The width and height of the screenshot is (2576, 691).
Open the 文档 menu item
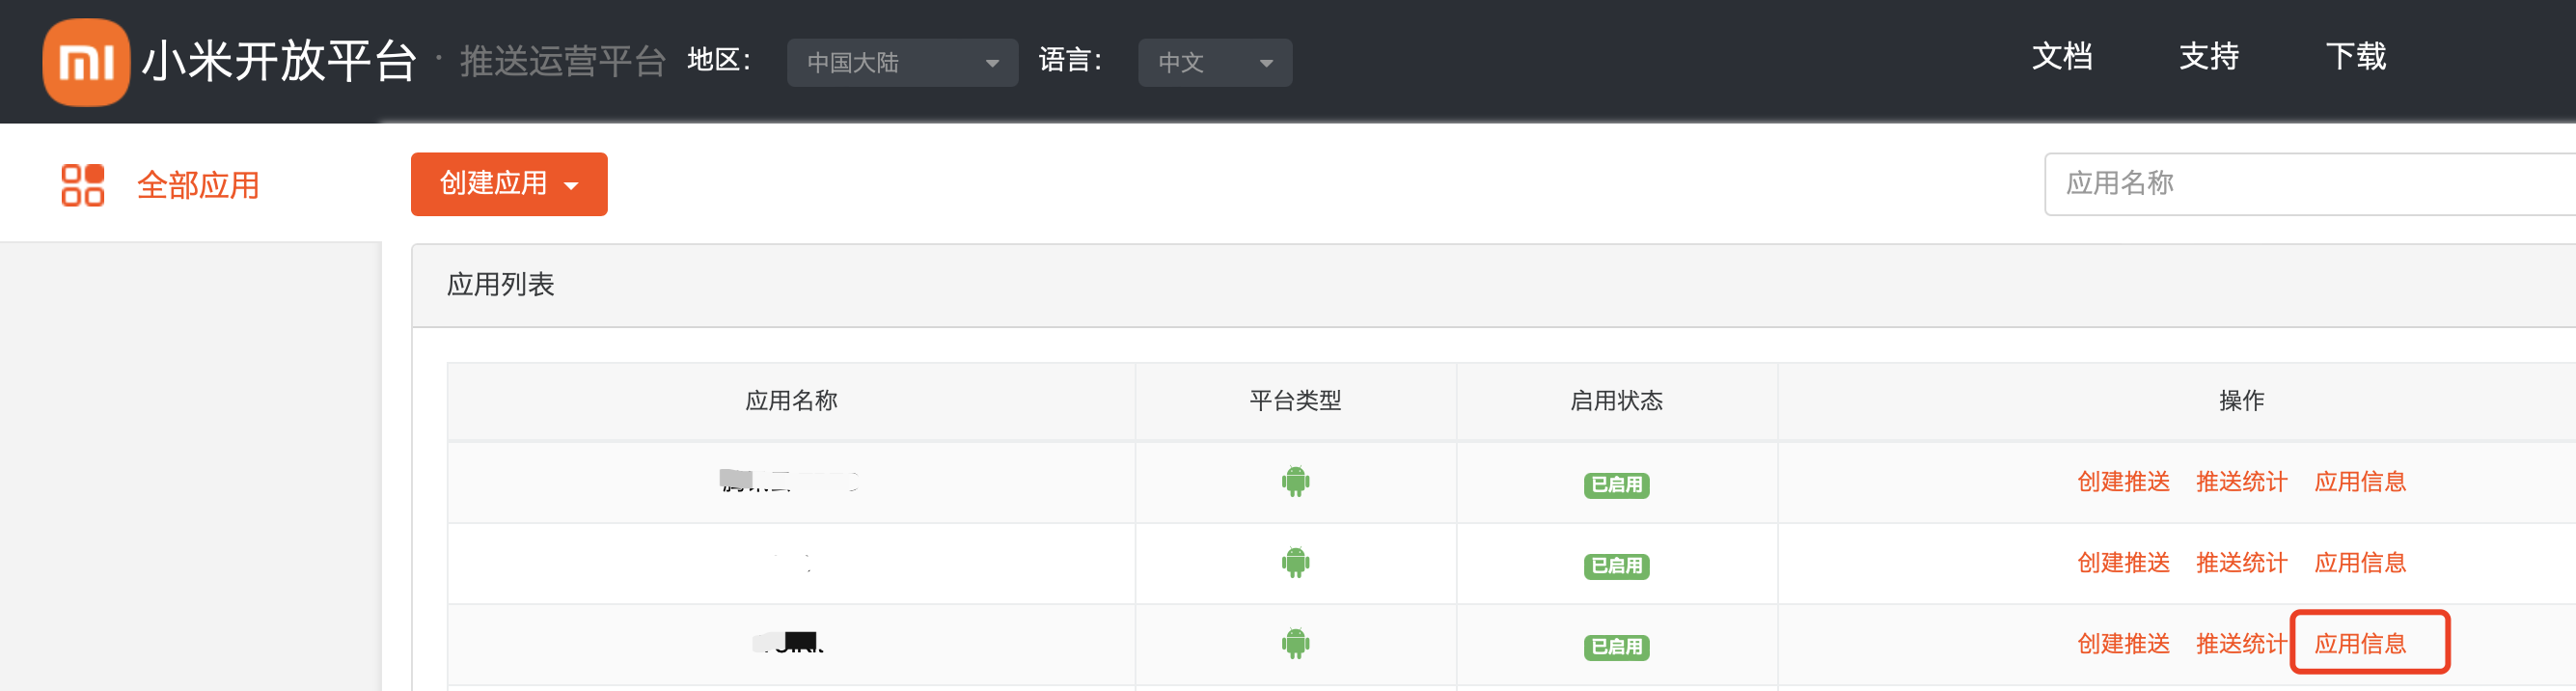[2062, 57]
